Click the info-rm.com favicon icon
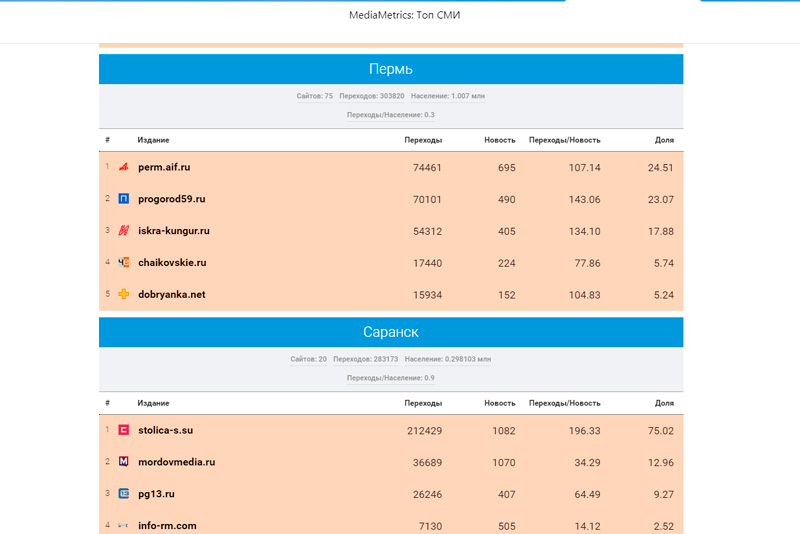The height and width of the screenshot is (534, 800). click(124, 526)
